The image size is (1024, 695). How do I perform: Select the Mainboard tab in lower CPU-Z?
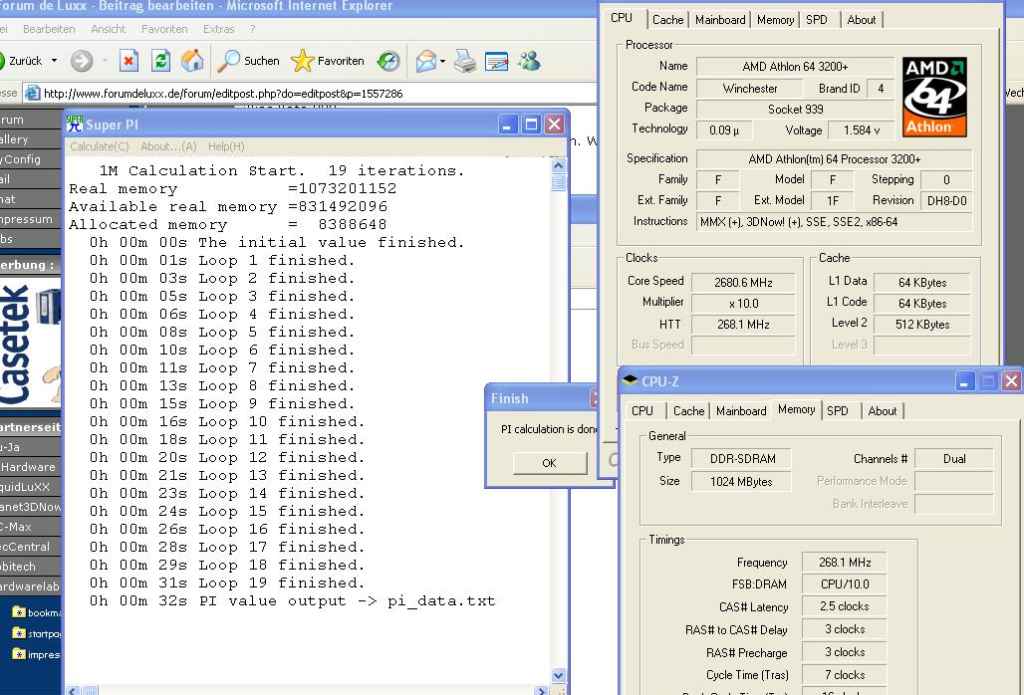741,411
